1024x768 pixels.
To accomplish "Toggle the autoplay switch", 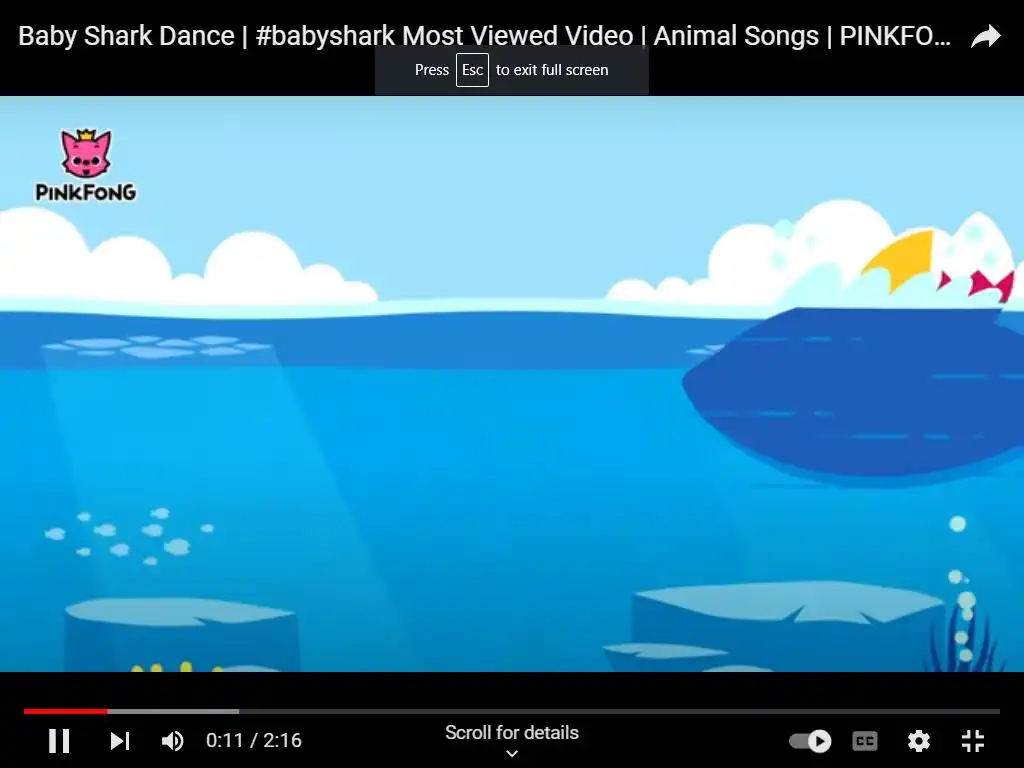I will 810,741.
